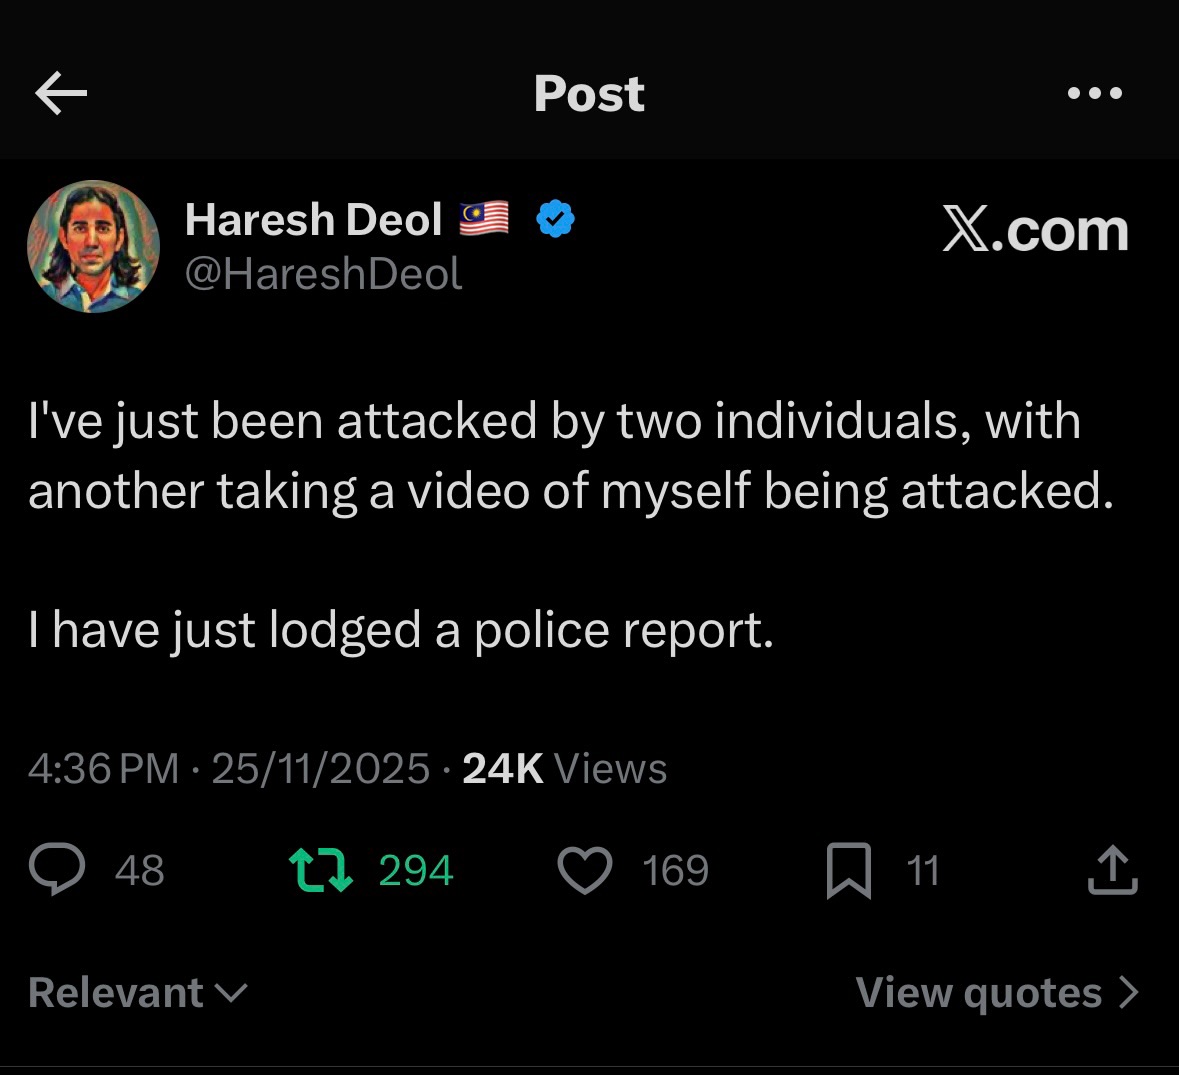This screenshot has height=1075, width=1179.
Task: Open Haresh Deol's profile picture
Action: click(x=93, y=246)
